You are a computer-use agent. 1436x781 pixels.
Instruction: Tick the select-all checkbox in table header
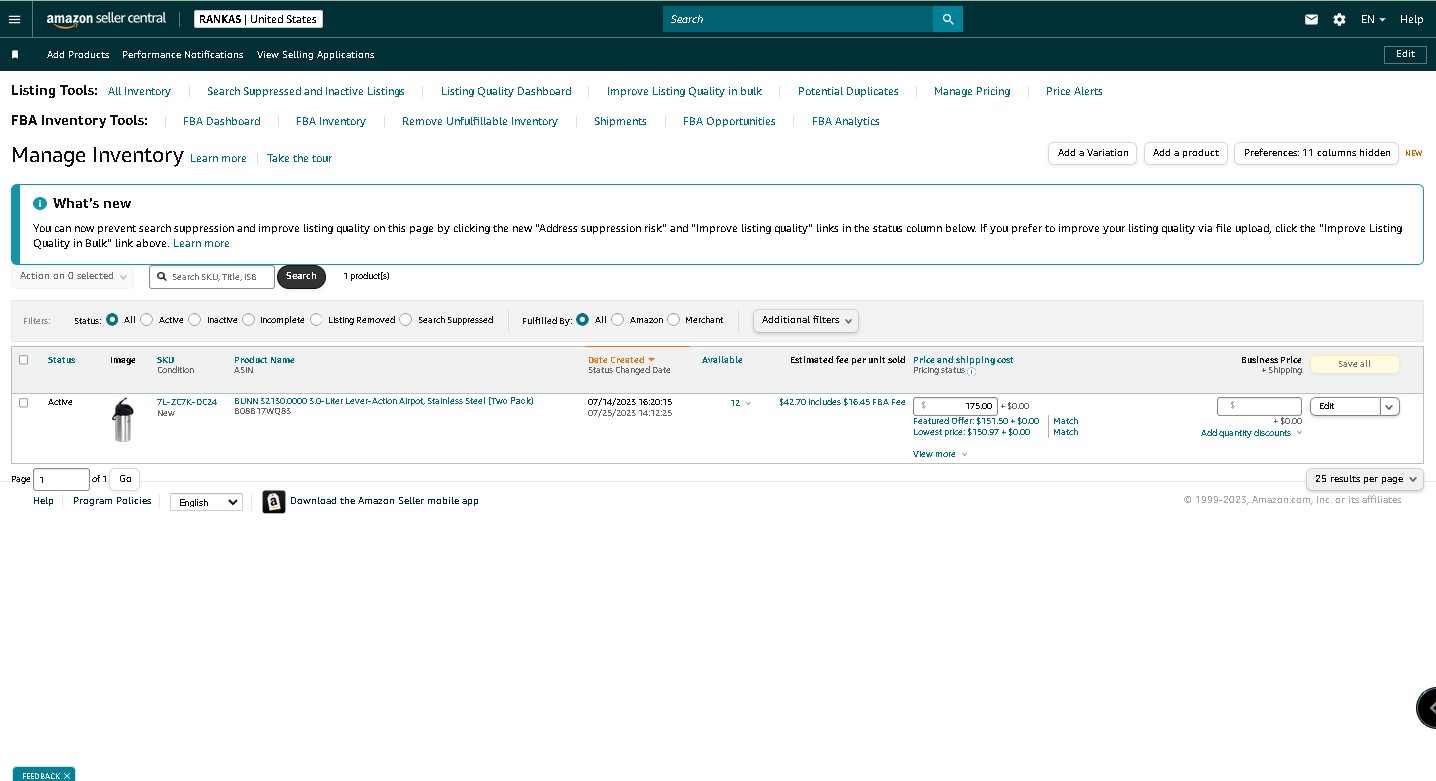tap(24, 360)
